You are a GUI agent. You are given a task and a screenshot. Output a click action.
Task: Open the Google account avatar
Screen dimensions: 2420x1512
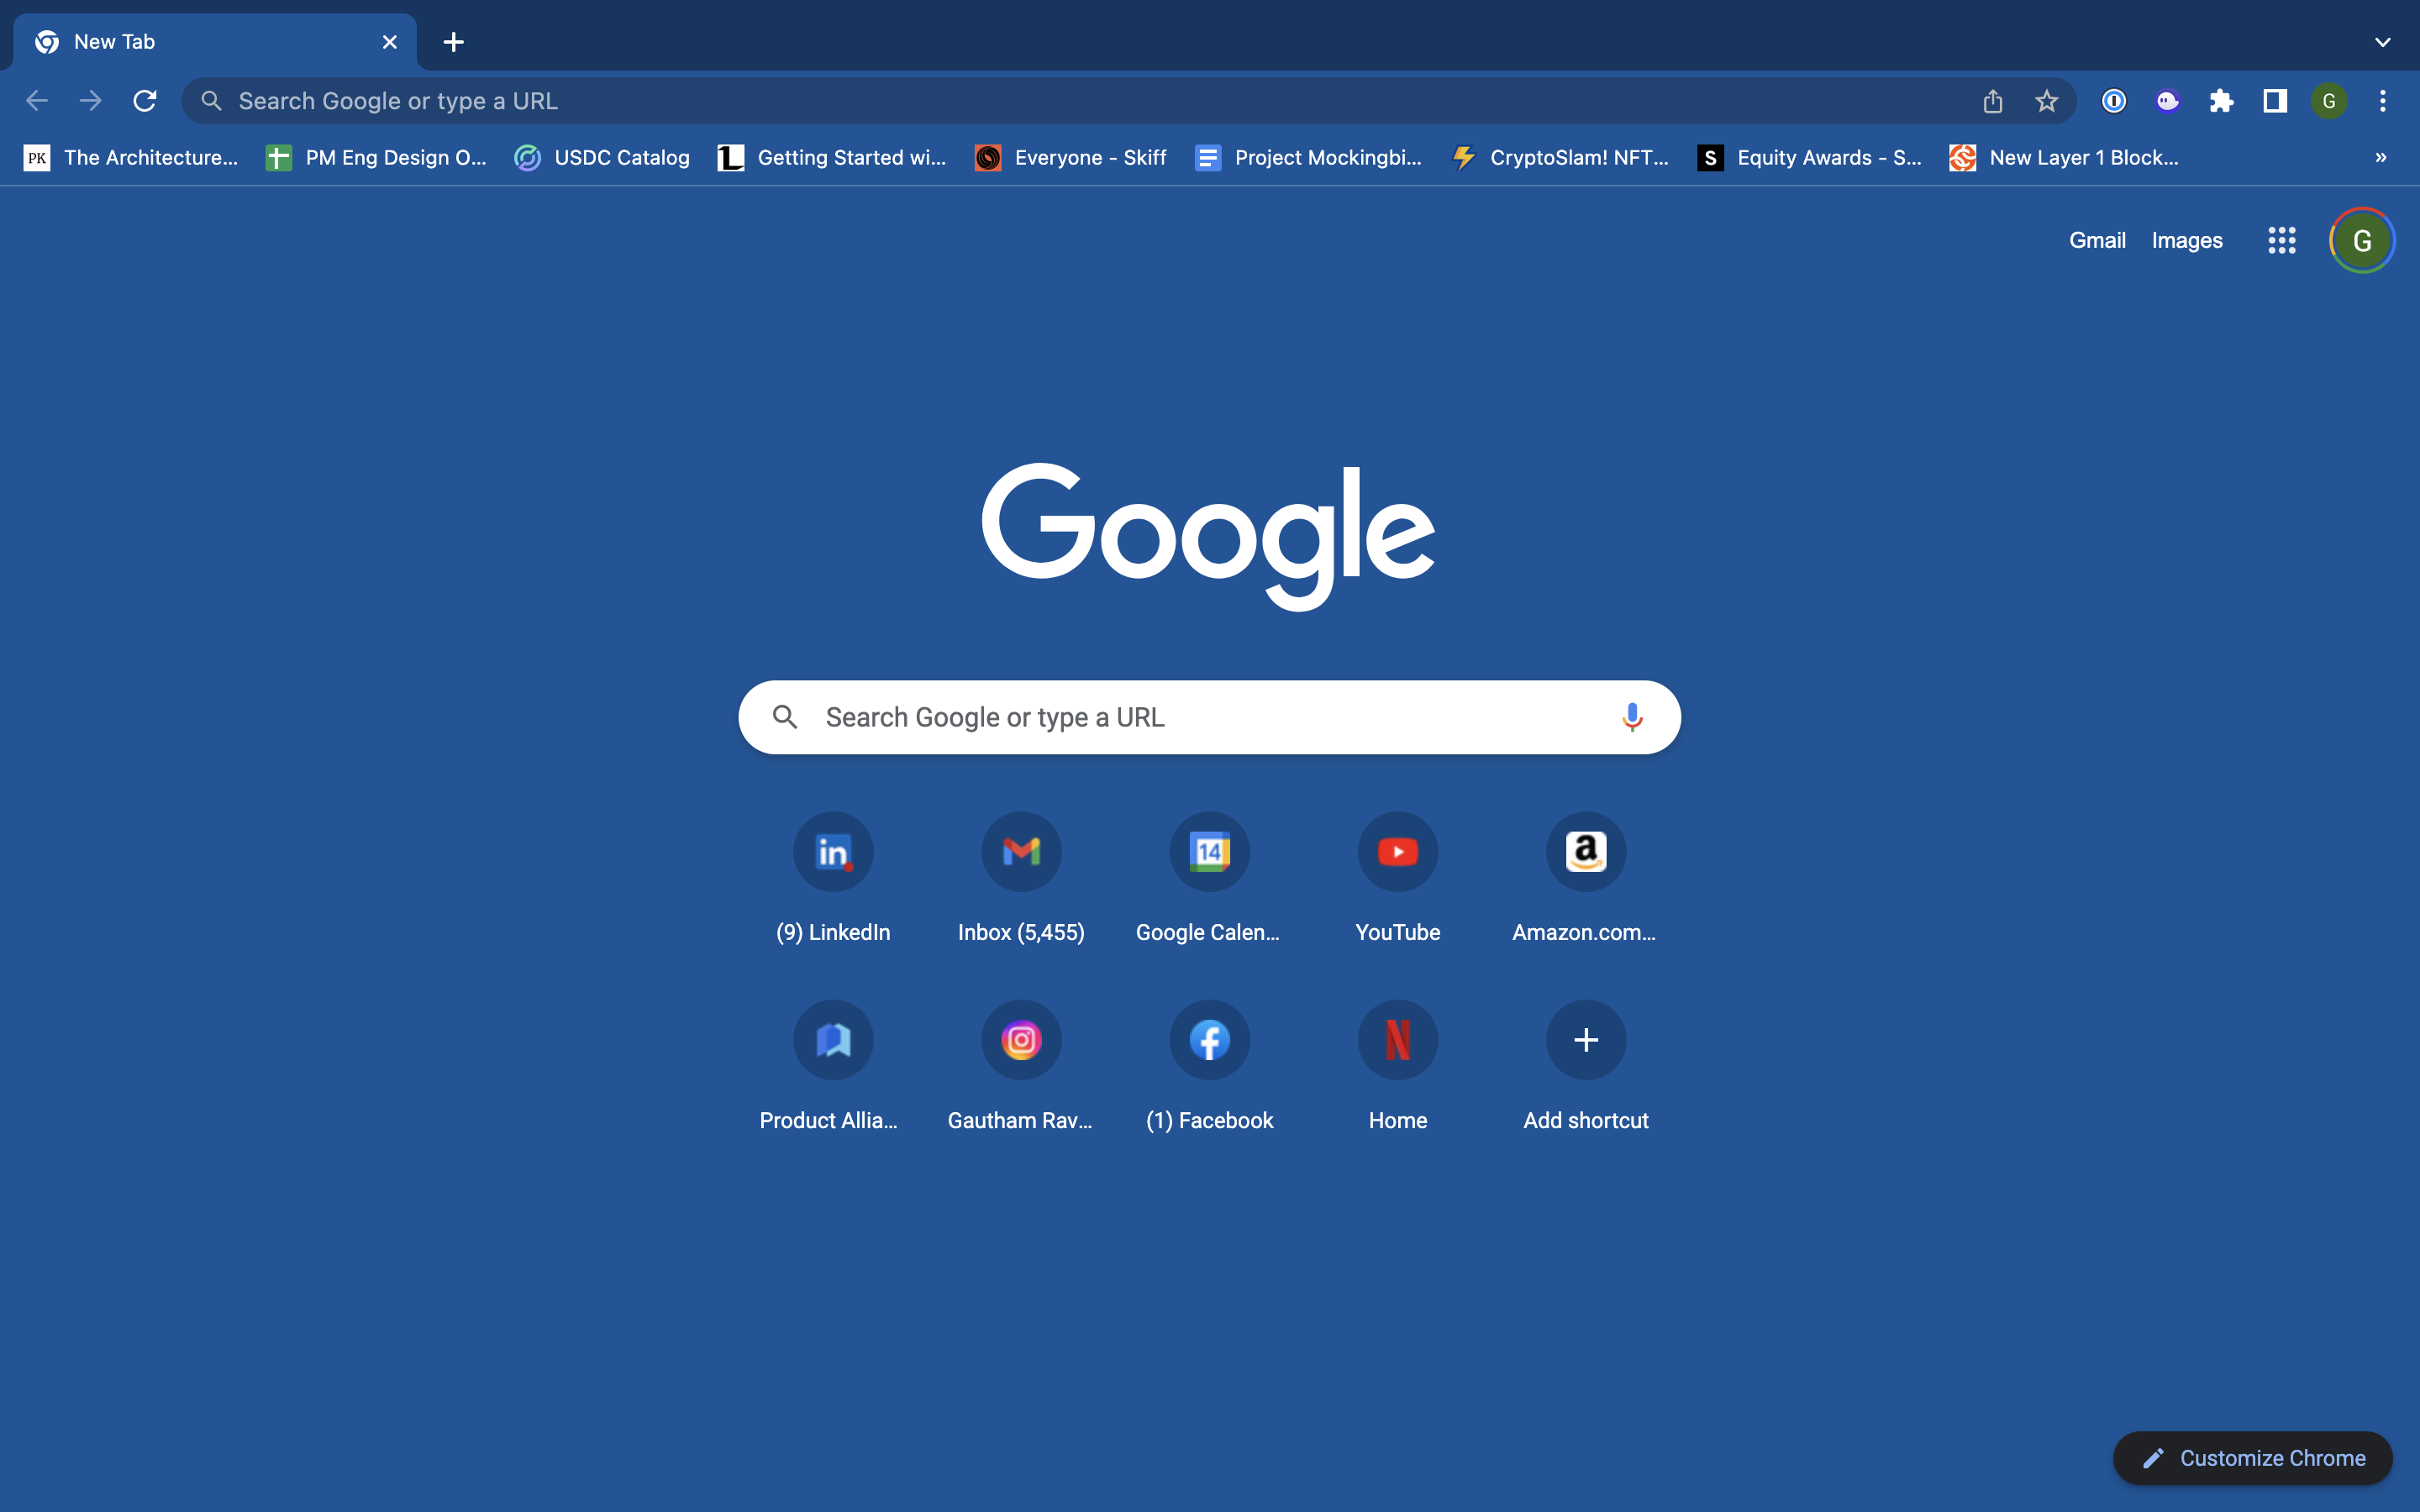click(x=2362, y=240)
